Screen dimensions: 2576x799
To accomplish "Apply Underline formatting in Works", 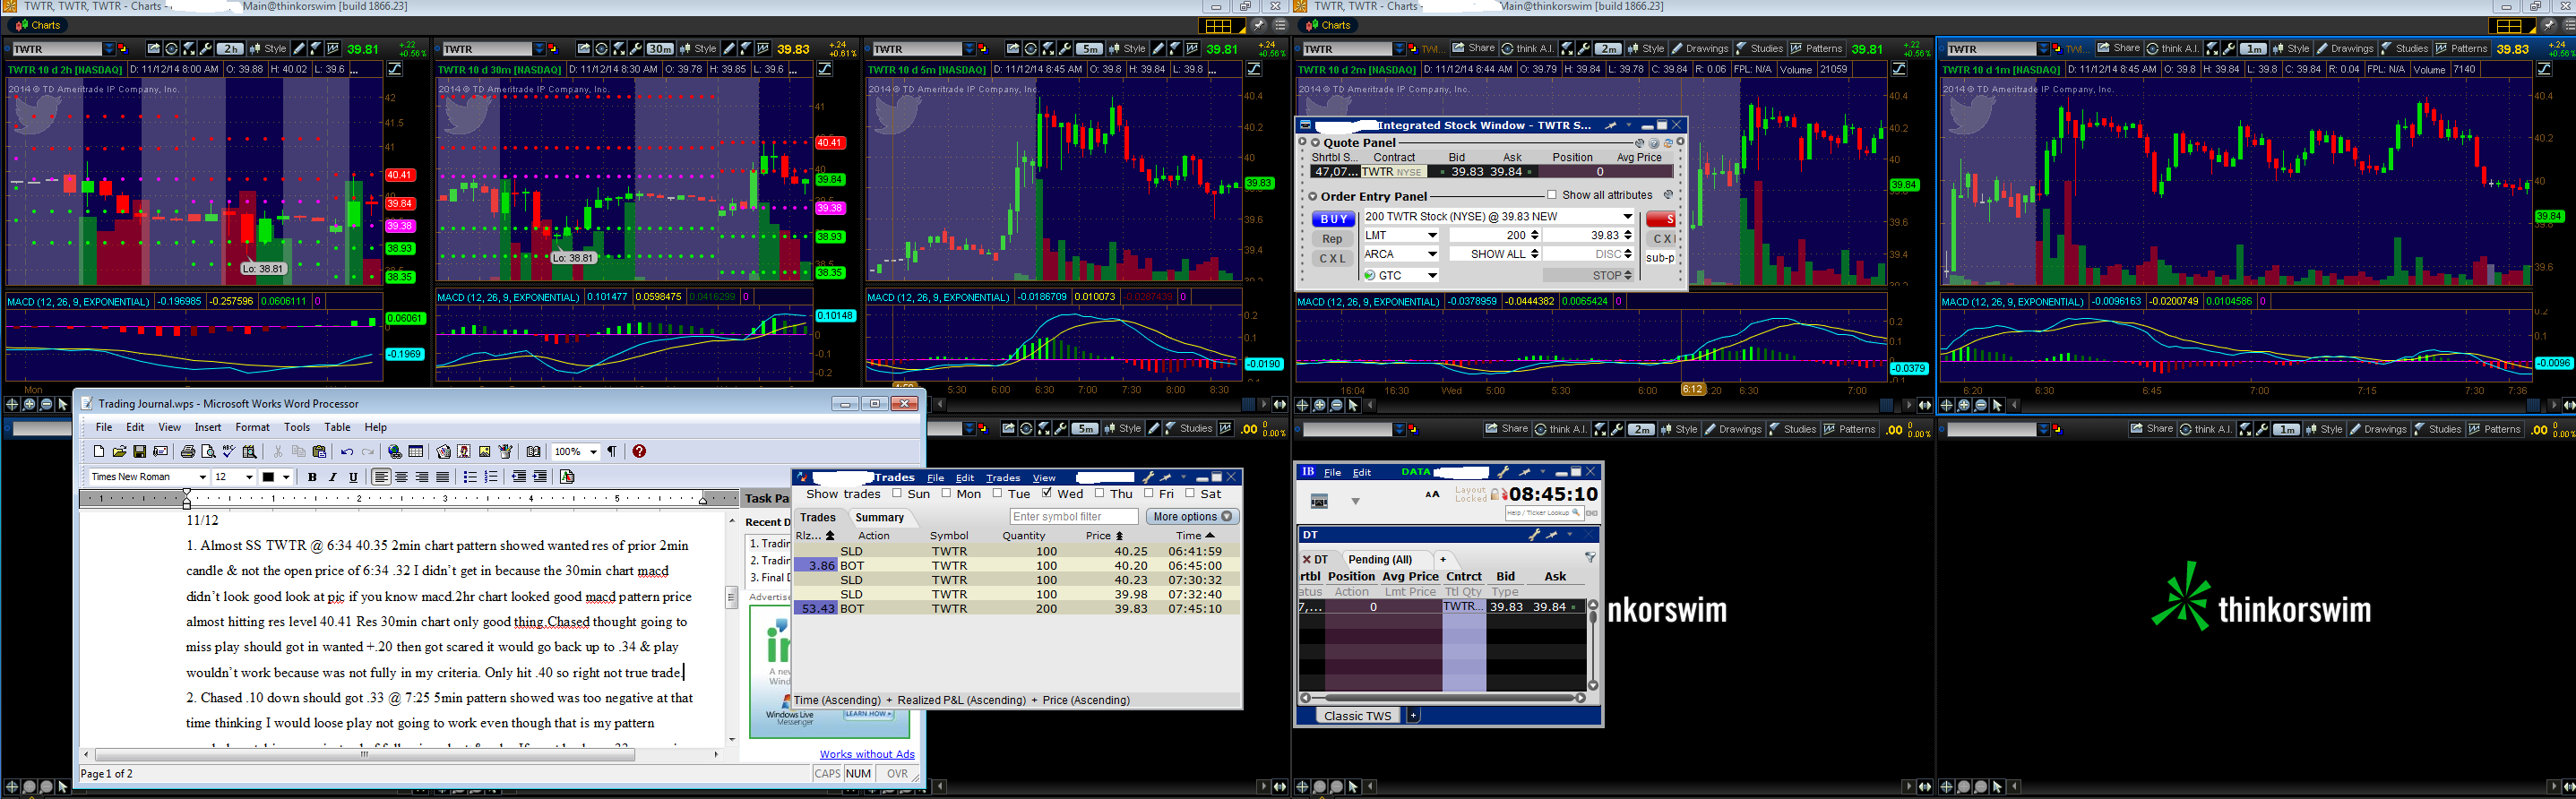I will [353, 477].
